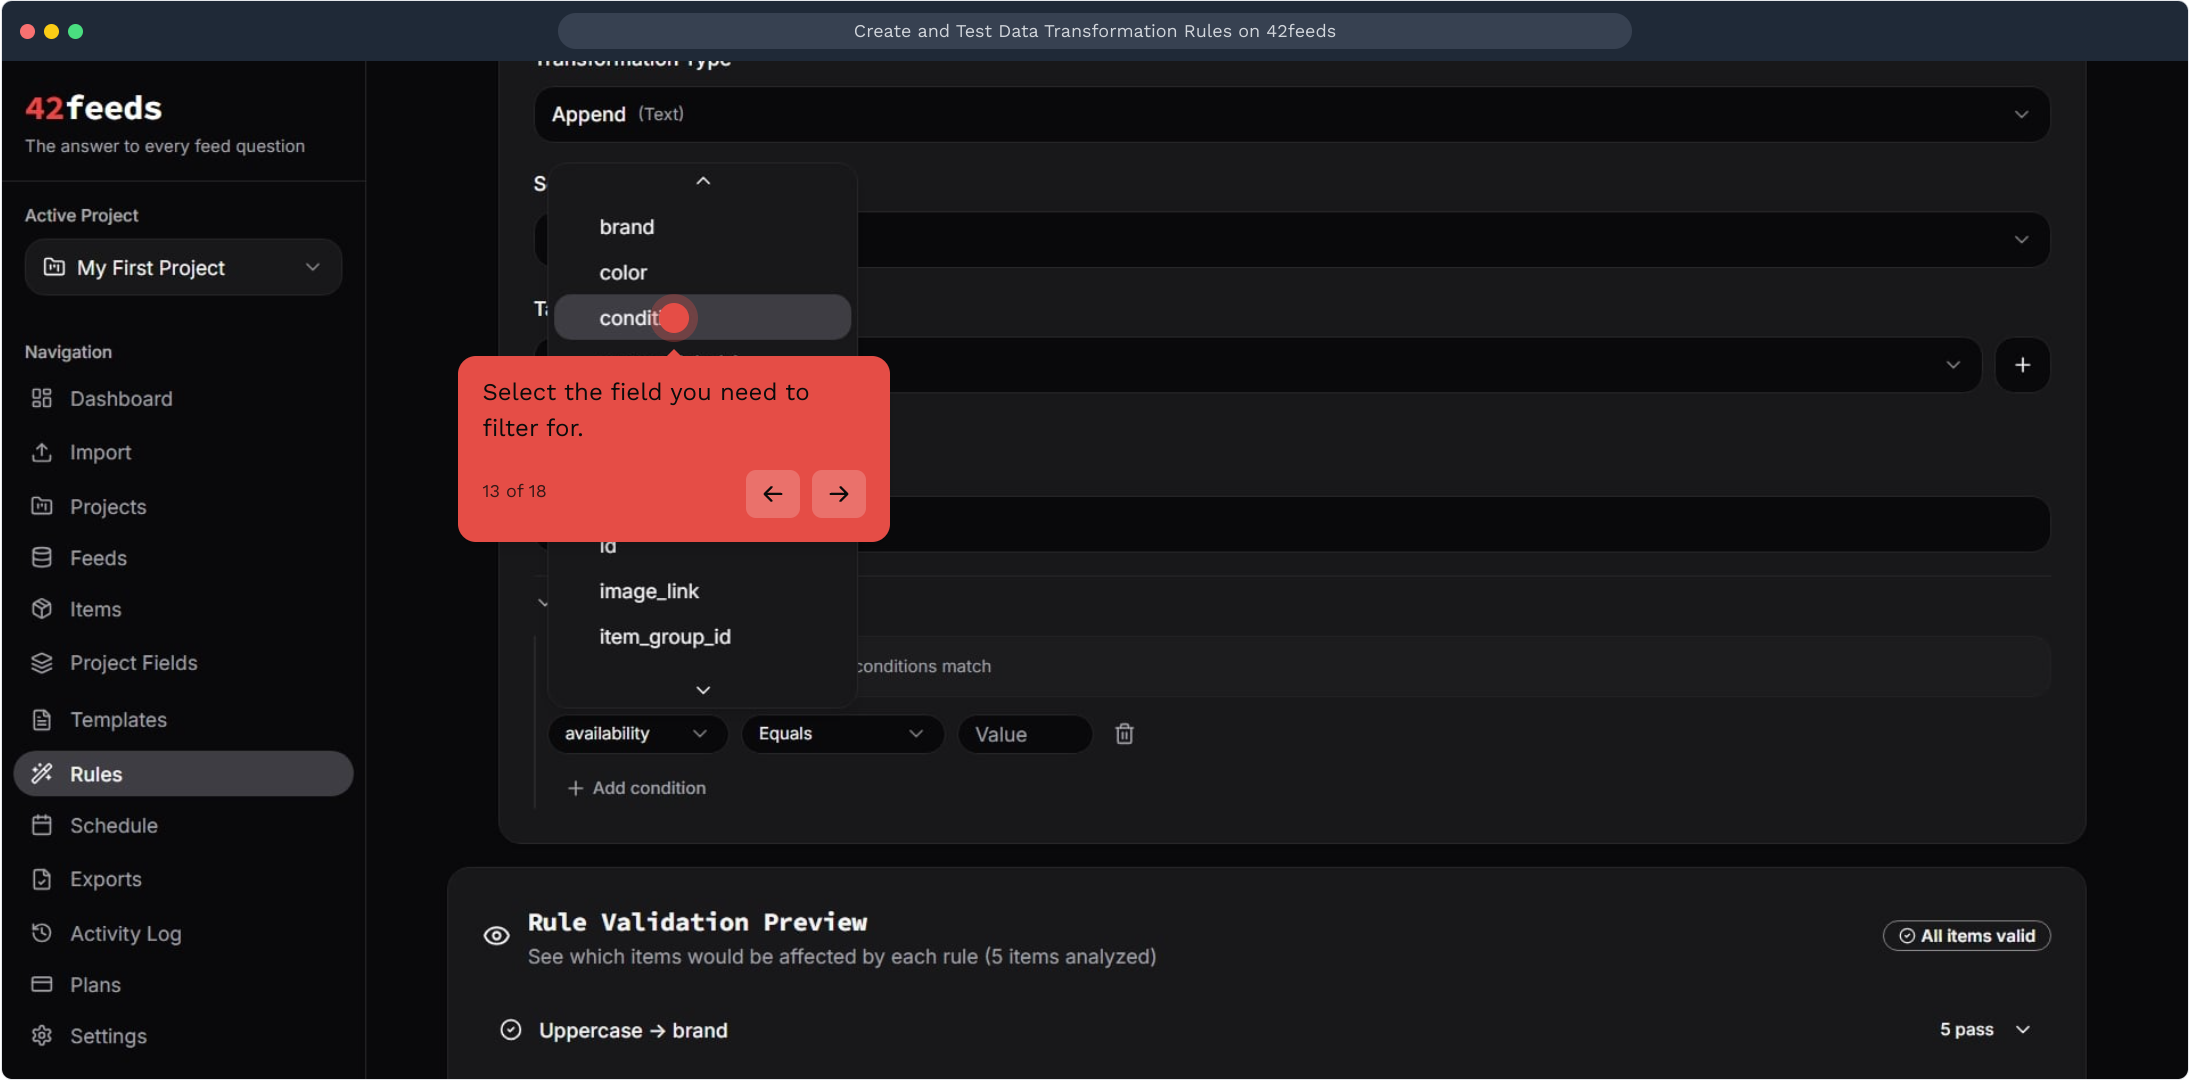Click the eye icon for Rule Validation Preview

[x=496, y=936]
